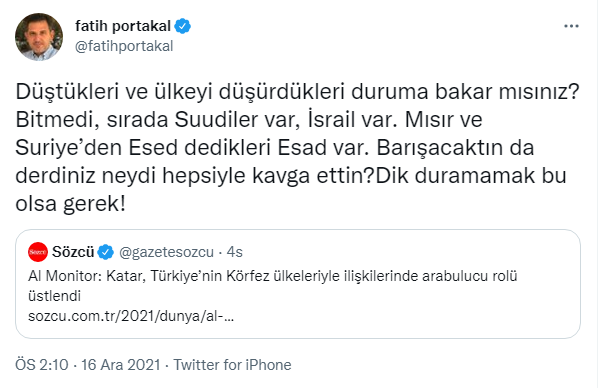This screenshot has width=598, height=388.
Task: Click the ÖS 2:10 time of the tweet
Action: 42,365
